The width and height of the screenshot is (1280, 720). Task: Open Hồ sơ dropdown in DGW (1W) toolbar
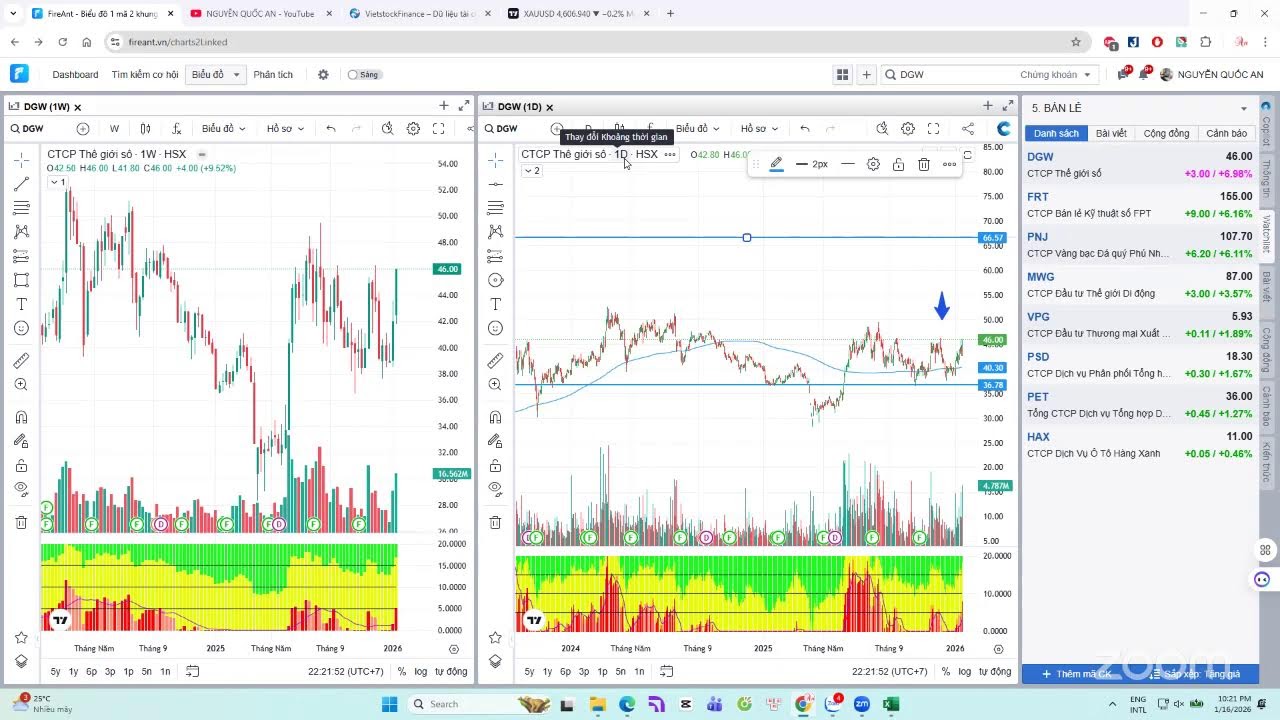click(x=285, y=128)
